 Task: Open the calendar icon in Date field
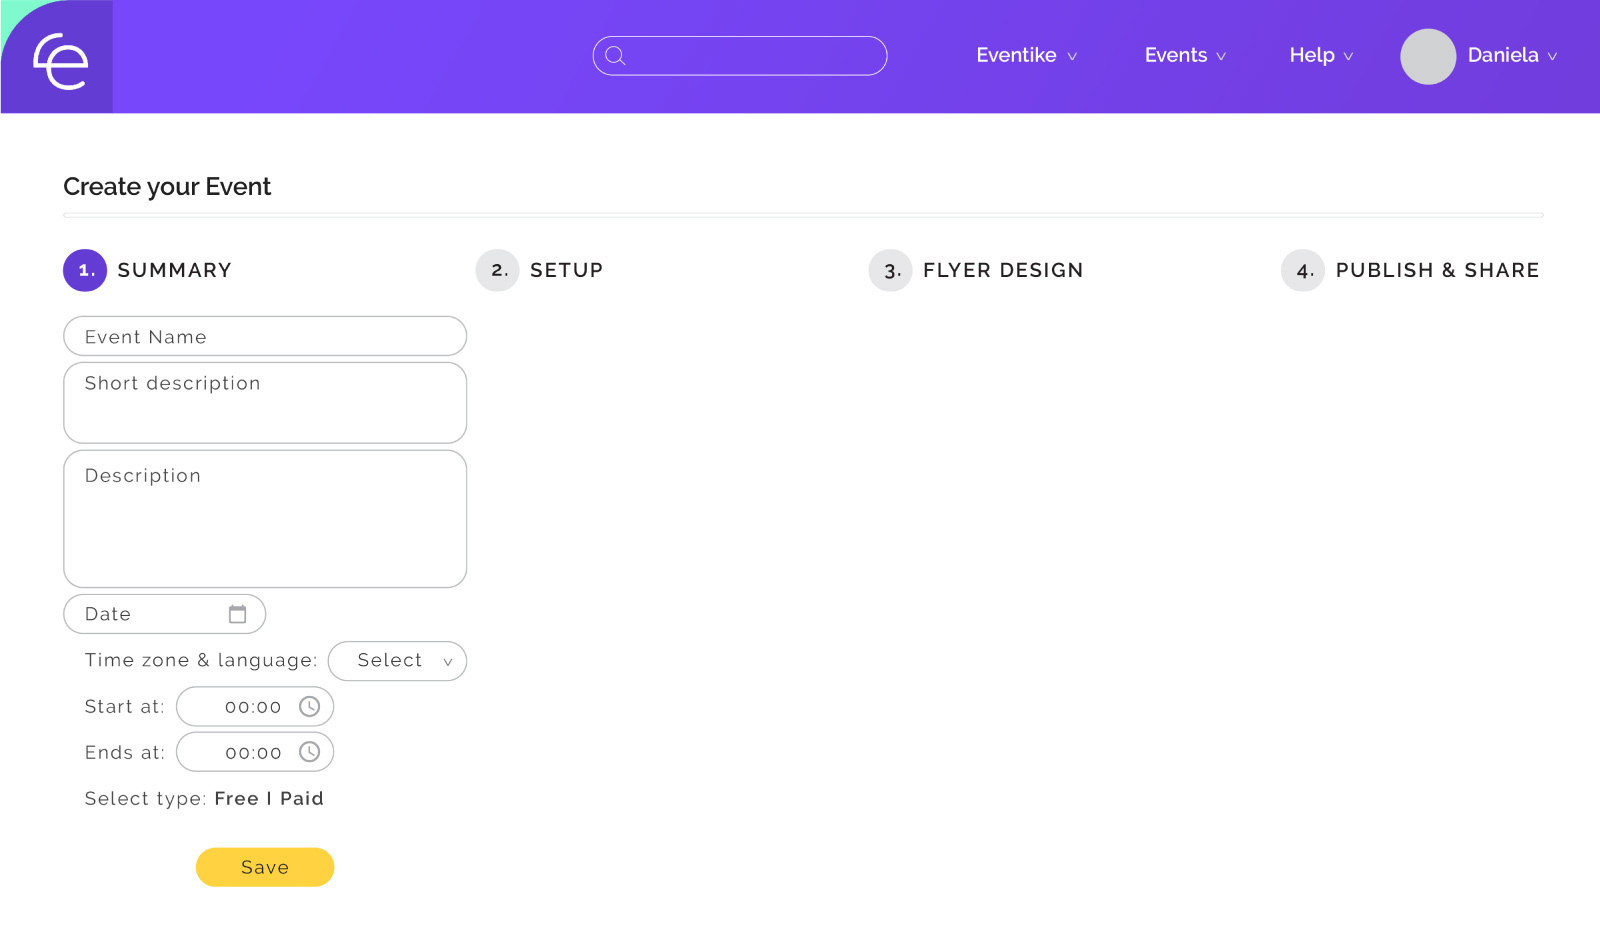pyautogui.click(x=237, y=614)
